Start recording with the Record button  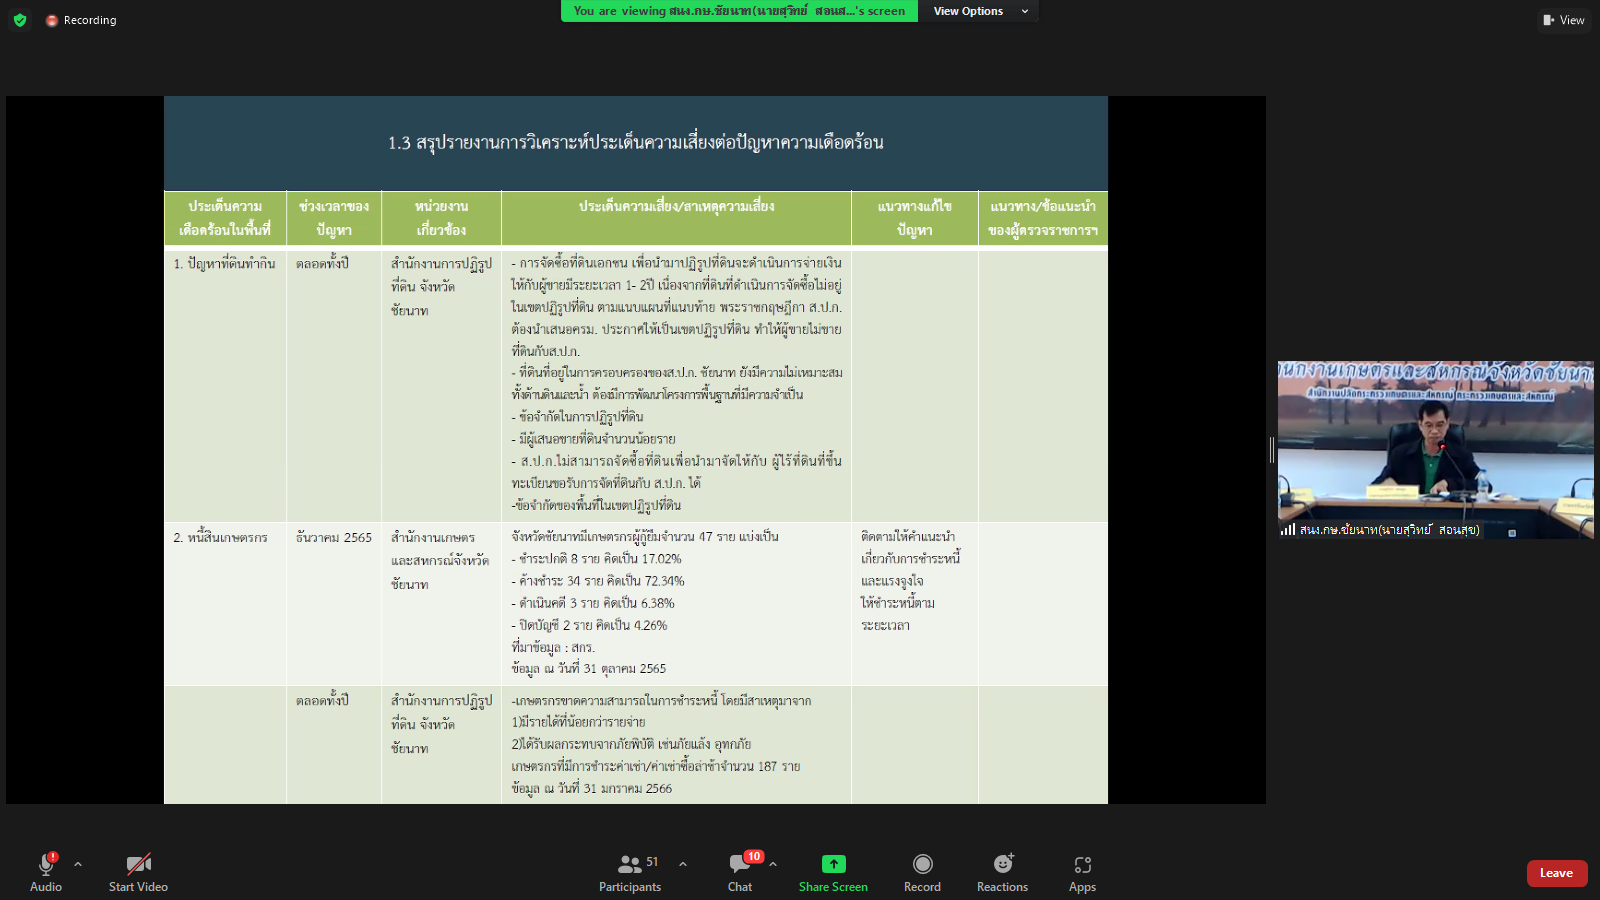tap(922, 872)
